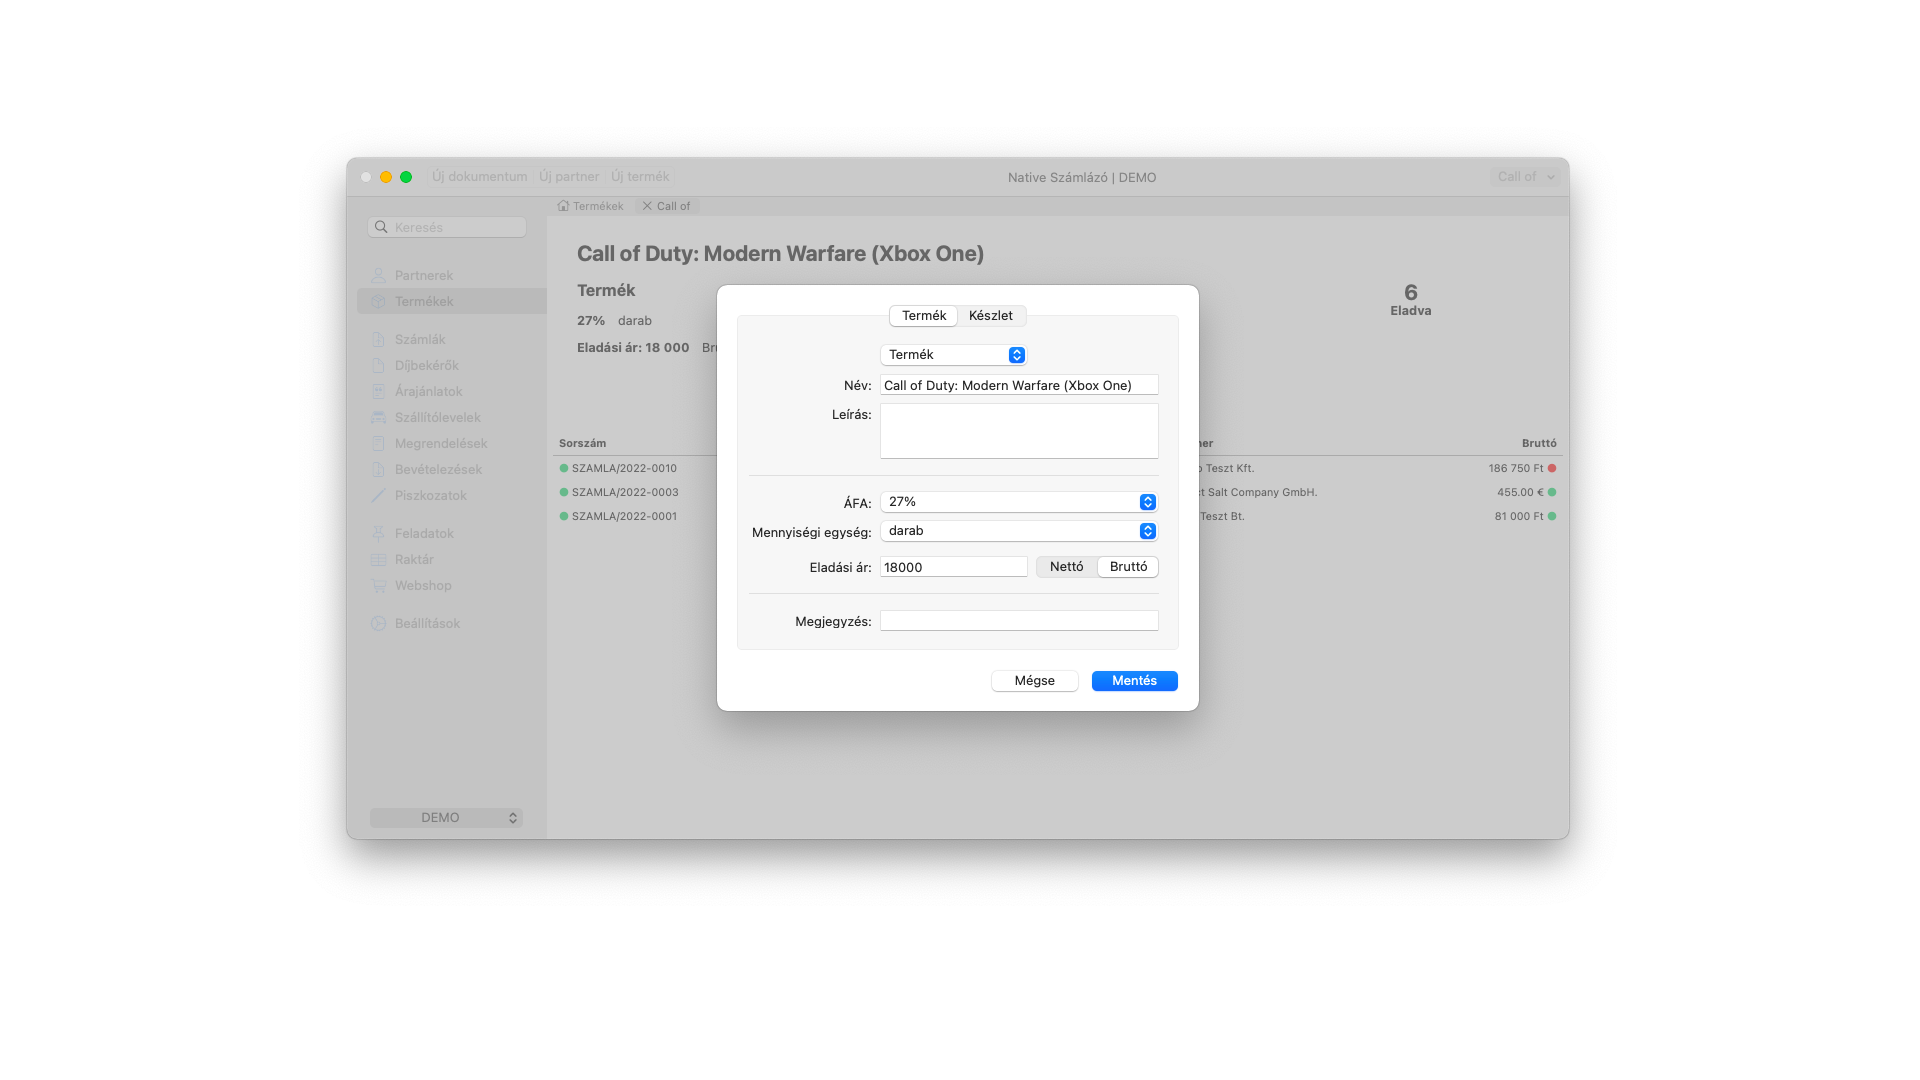
Task: Select the Termék tab in dialog
Action: click(x=923, y=315)
